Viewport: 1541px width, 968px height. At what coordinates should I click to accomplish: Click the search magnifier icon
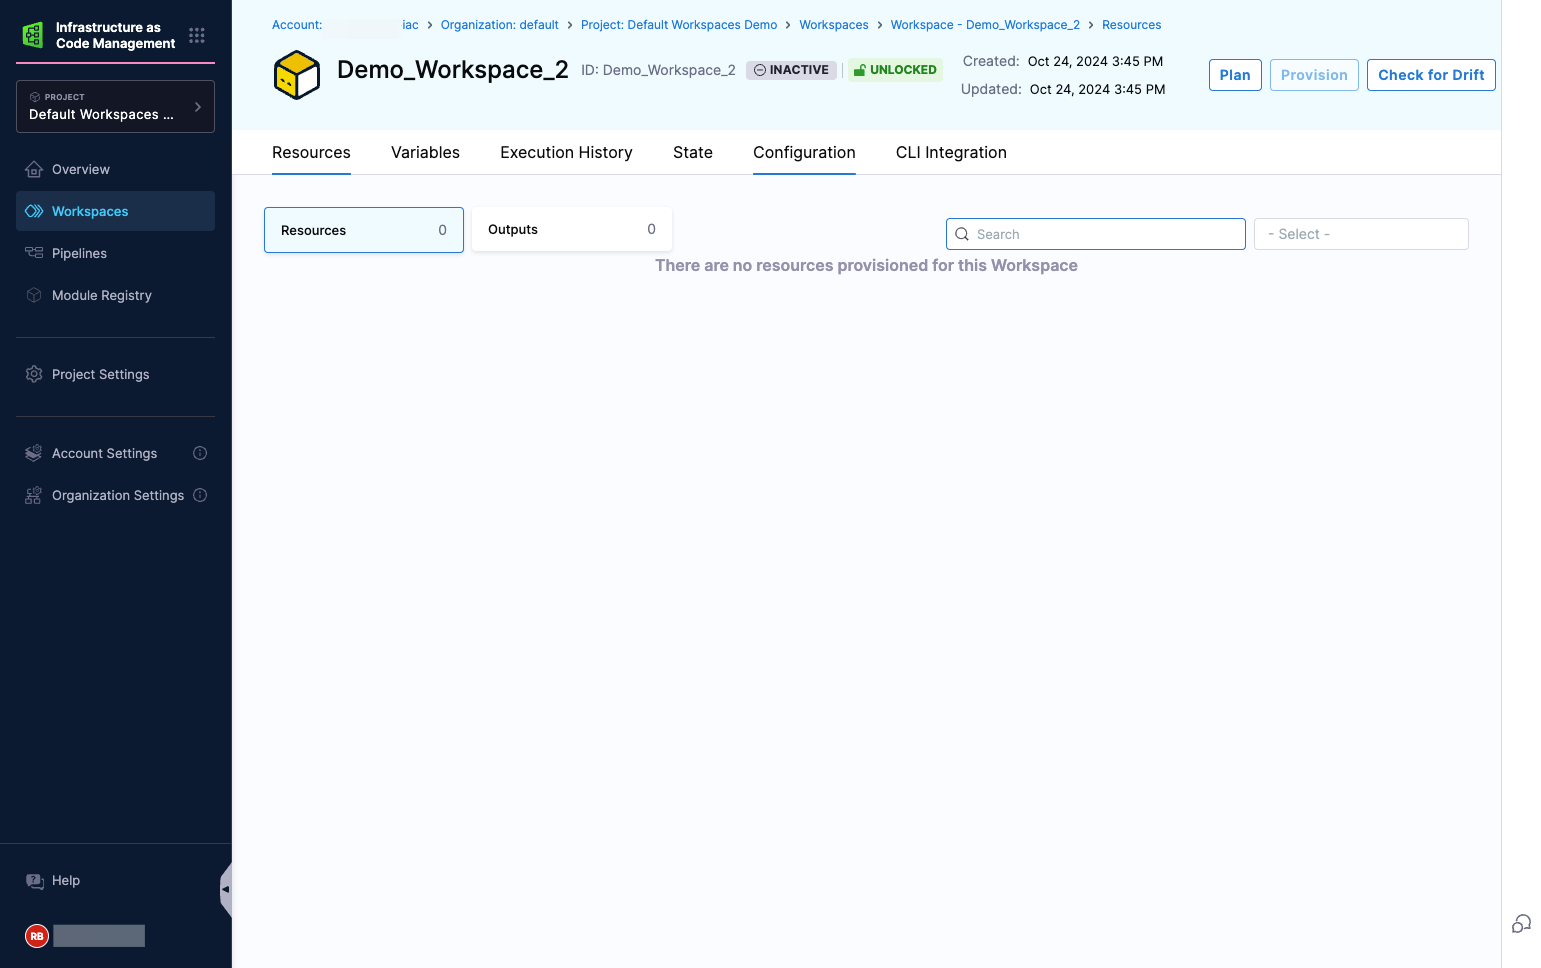[x=962, y=234]
